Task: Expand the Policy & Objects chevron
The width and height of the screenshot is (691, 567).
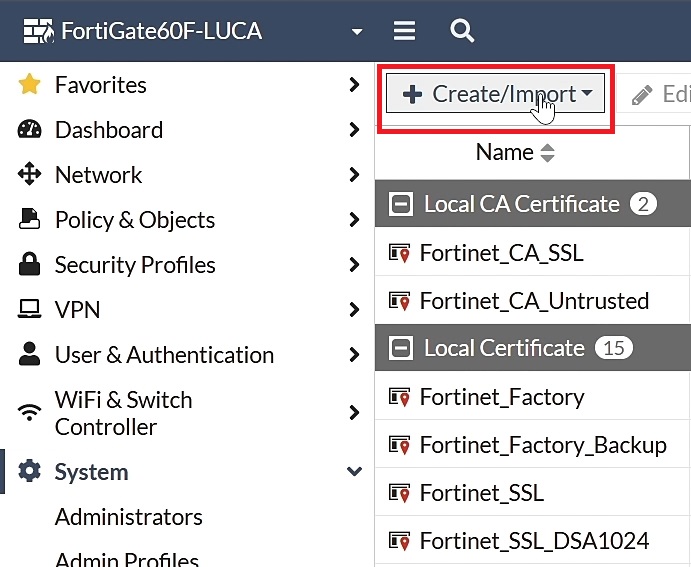Action: 354,219
